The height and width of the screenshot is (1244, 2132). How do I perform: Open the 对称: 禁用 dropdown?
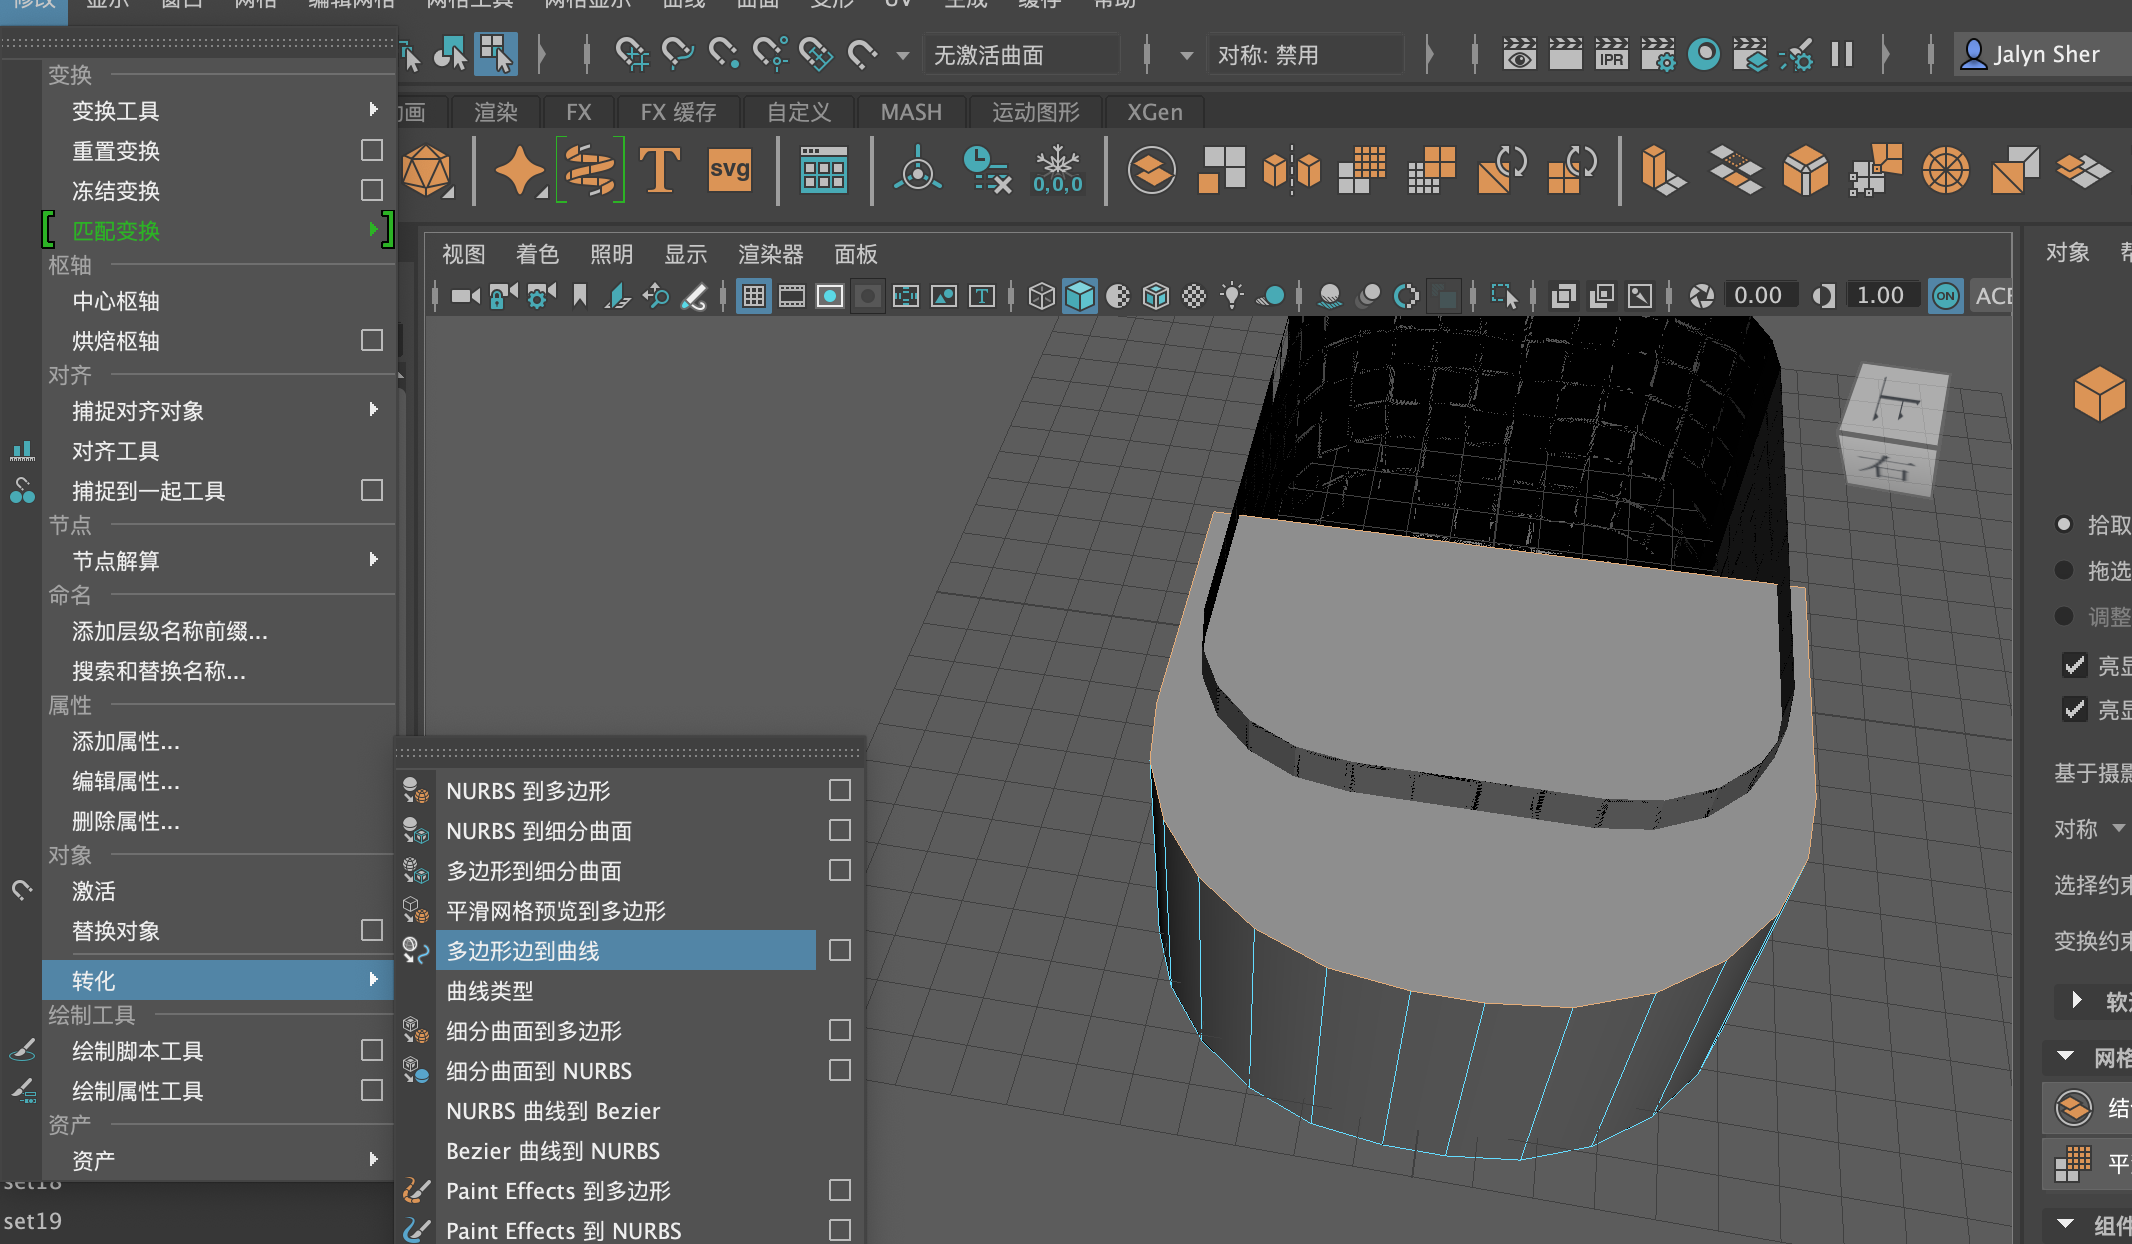click(x=1303, y=55)
